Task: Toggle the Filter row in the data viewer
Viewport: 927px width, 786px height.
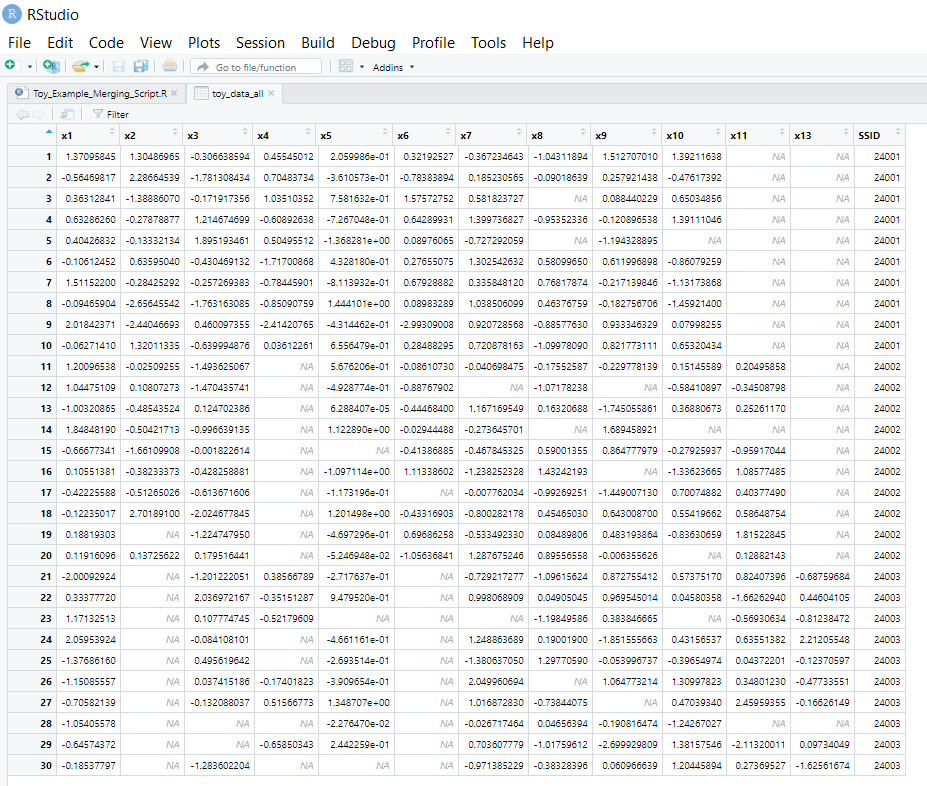Action: tap(112, 113)
